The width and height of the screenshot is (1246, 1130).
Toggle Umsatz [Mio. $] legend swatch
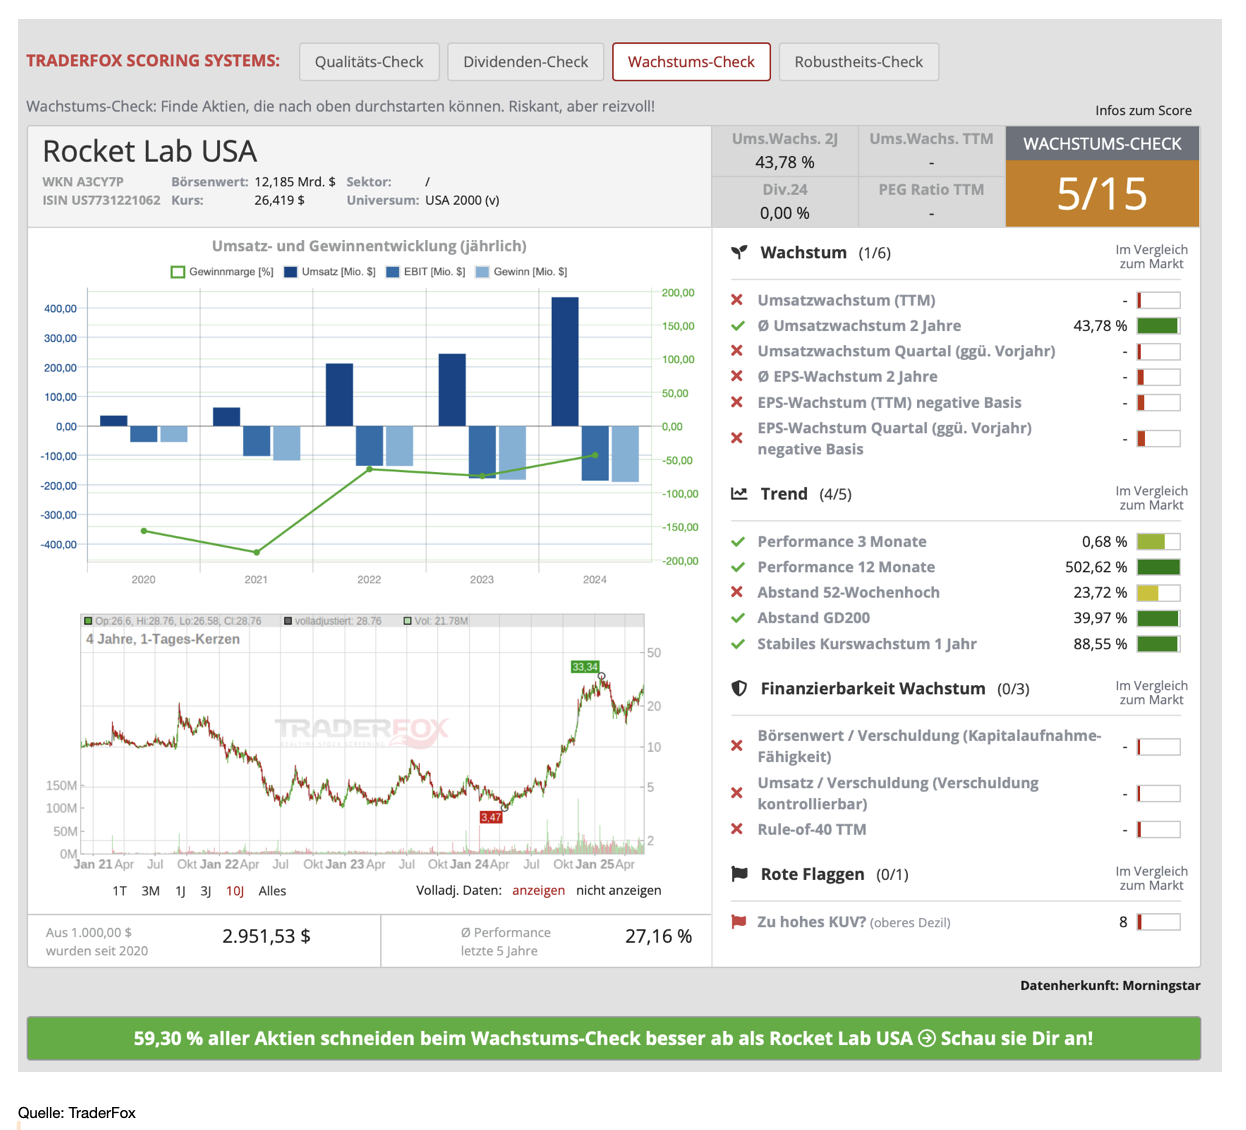[x=291, y=272]
